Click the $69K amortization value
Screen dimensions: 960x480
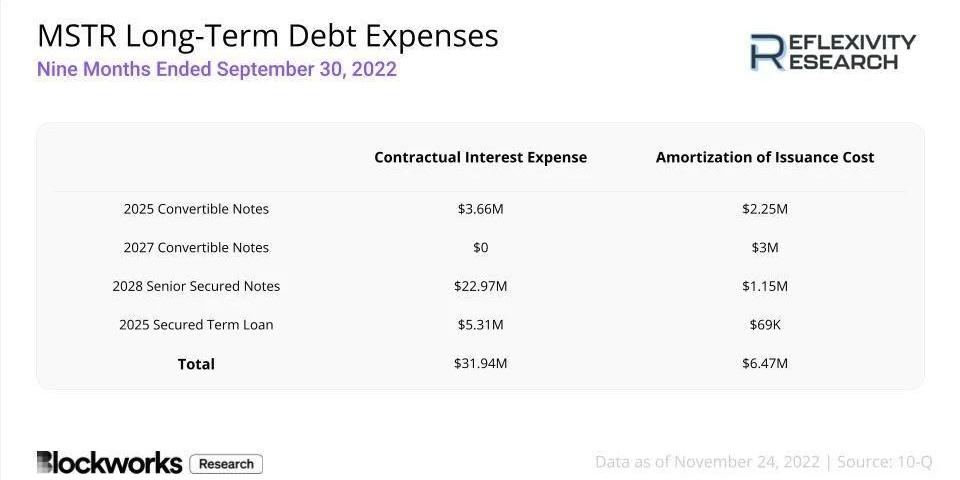(x=765, y=324)
